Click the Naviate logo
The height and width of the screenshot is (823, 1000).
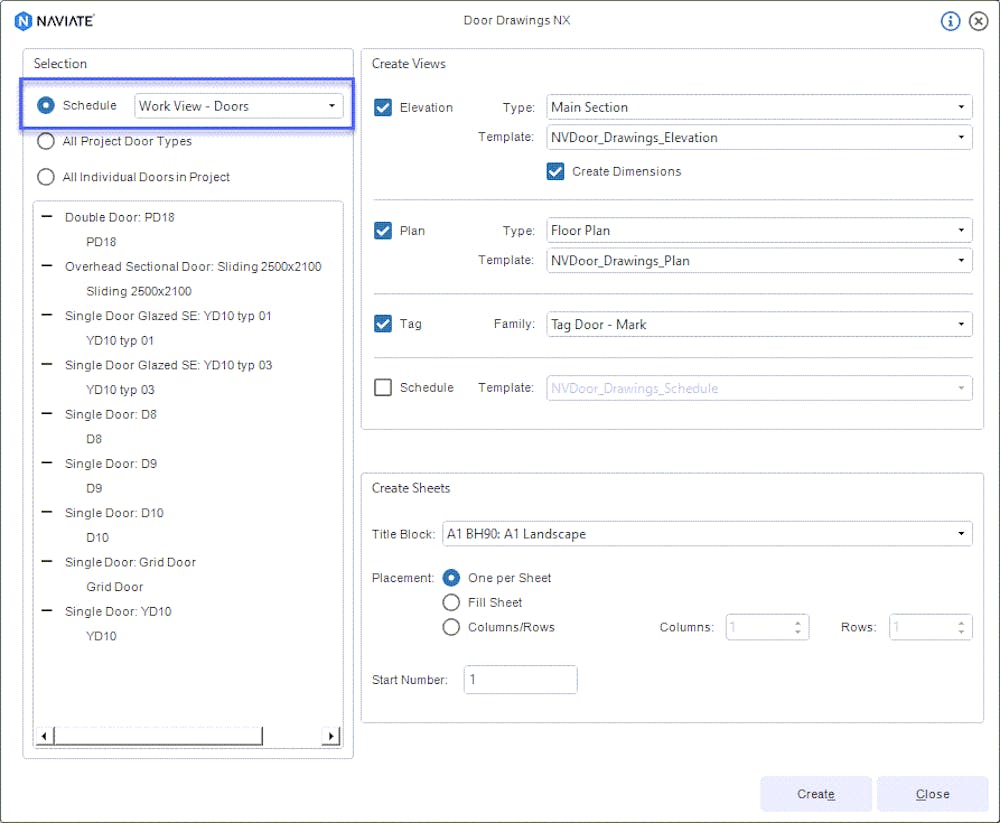tap(54, 21)
